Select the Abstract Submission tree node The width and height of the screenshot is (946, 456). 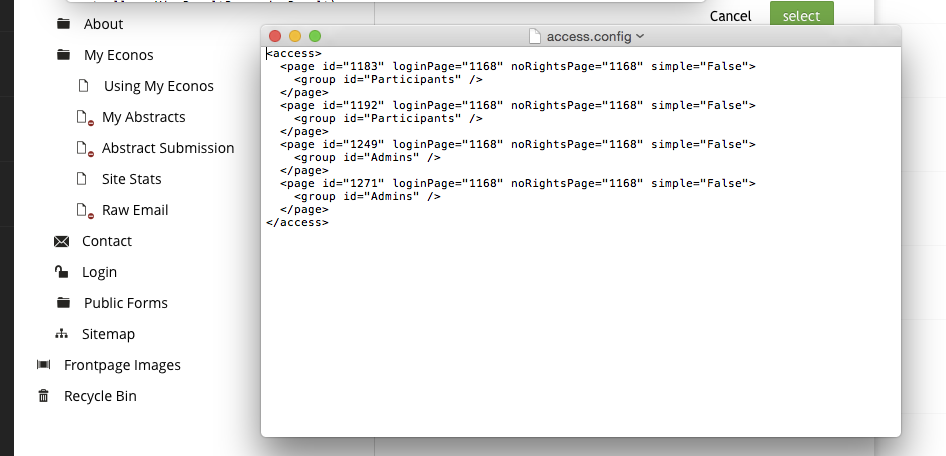[168, 148]
